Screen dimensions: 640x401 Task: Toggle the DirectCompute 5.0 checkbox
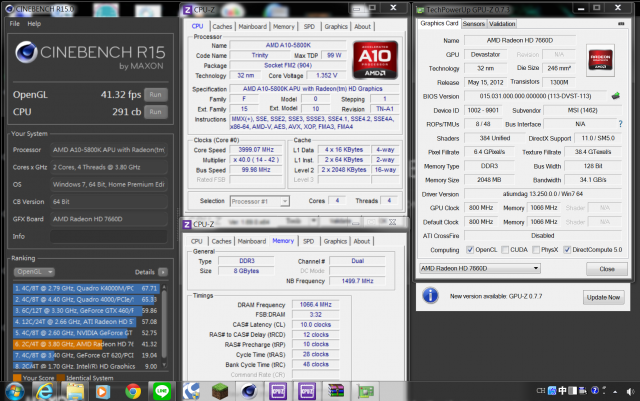pyautogui.click(x=567, y=250)
